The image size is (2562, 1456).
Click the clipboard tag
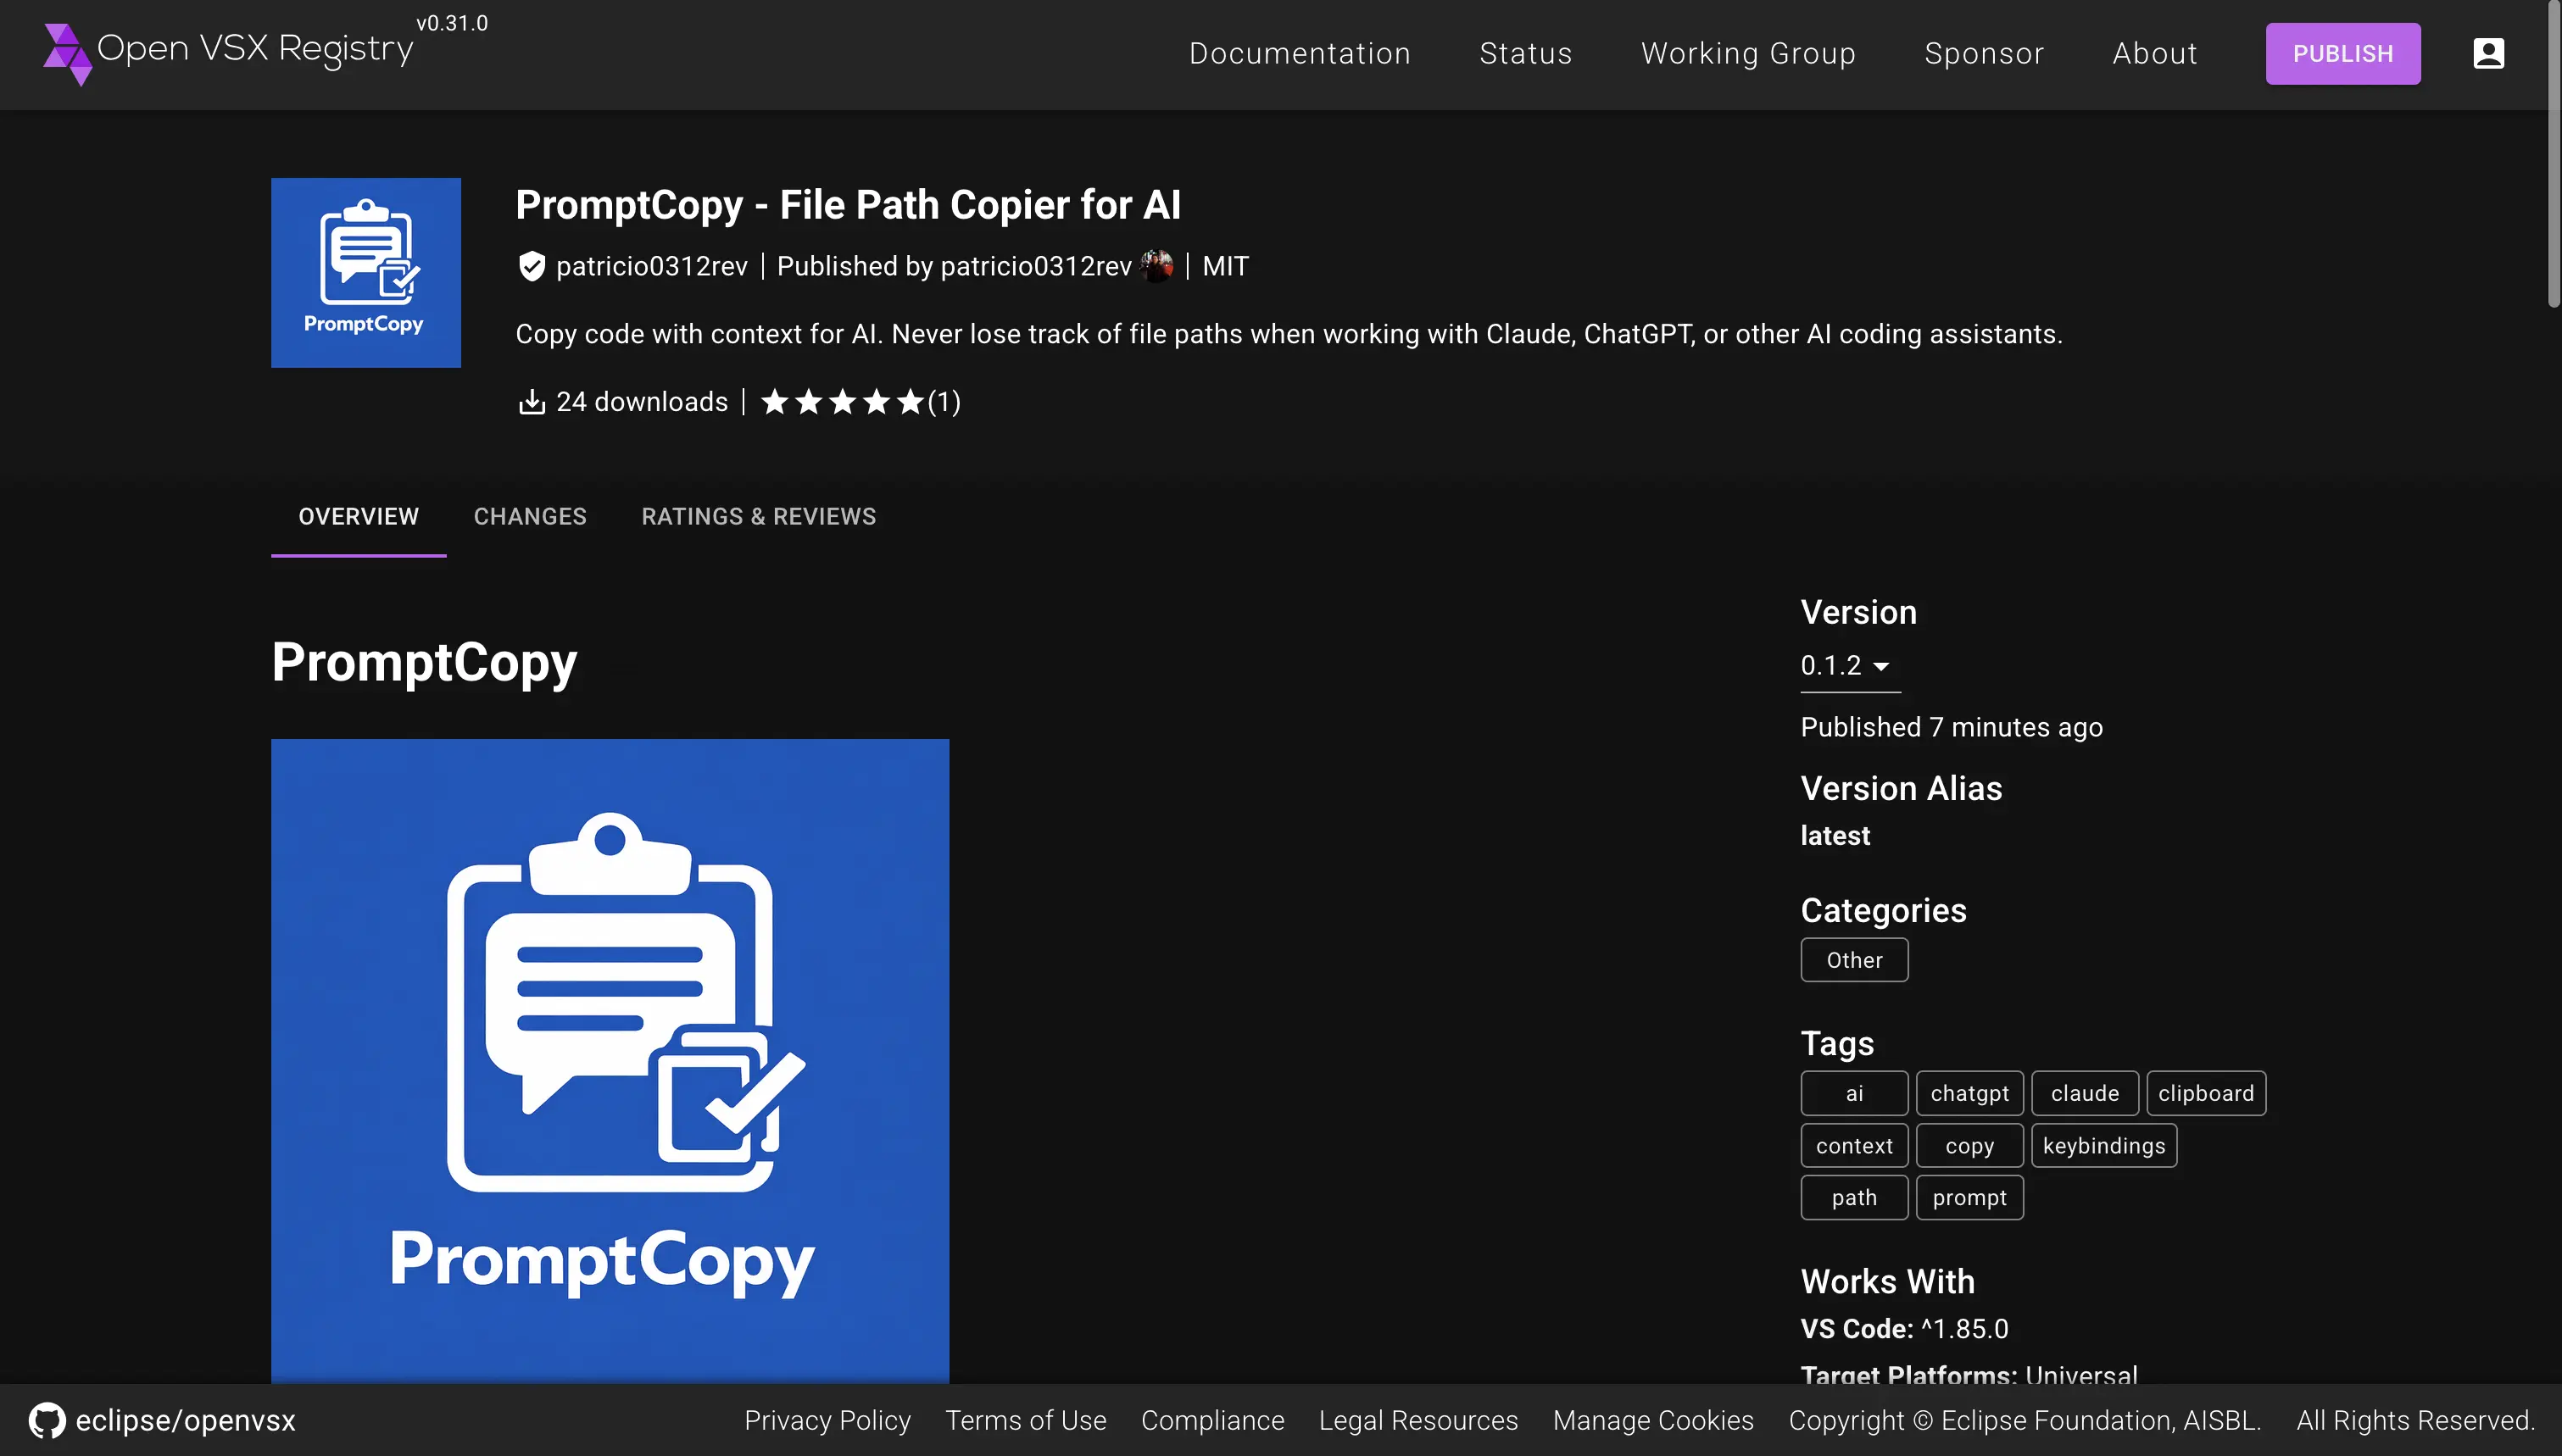(x=2206, y=1093)
